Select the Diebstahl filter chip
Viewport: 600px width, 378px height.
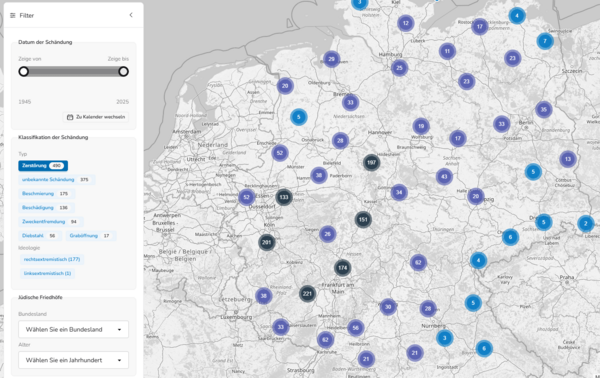tap(40, 236)
